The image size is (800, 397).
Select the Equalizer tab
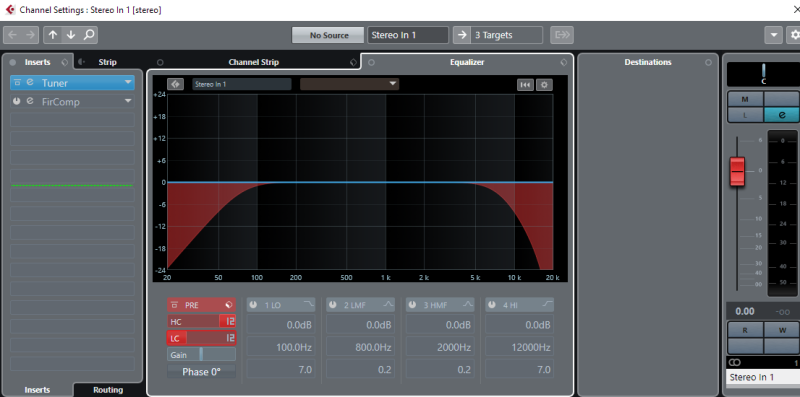point(467,62)
